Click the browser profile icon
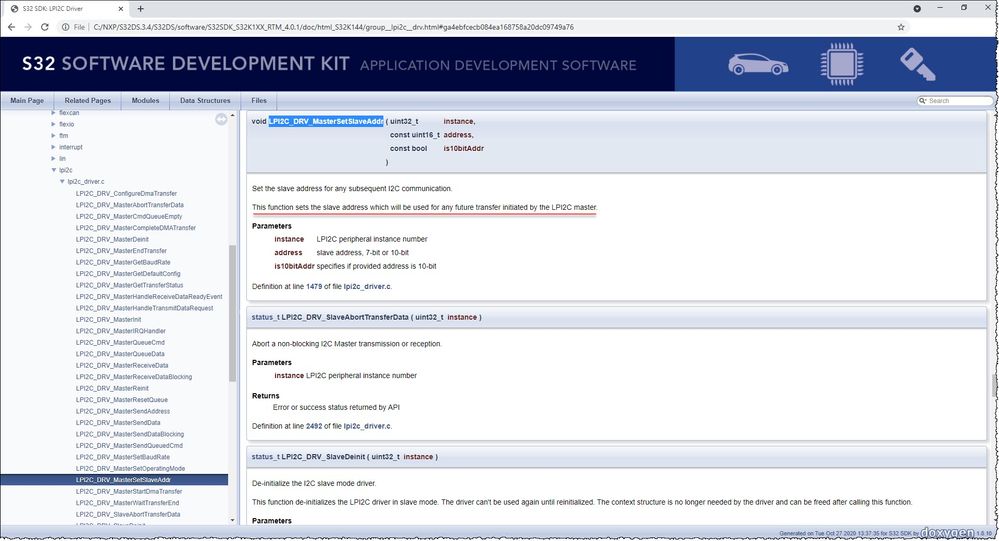 pyautogui.click(x=917, y=8)
